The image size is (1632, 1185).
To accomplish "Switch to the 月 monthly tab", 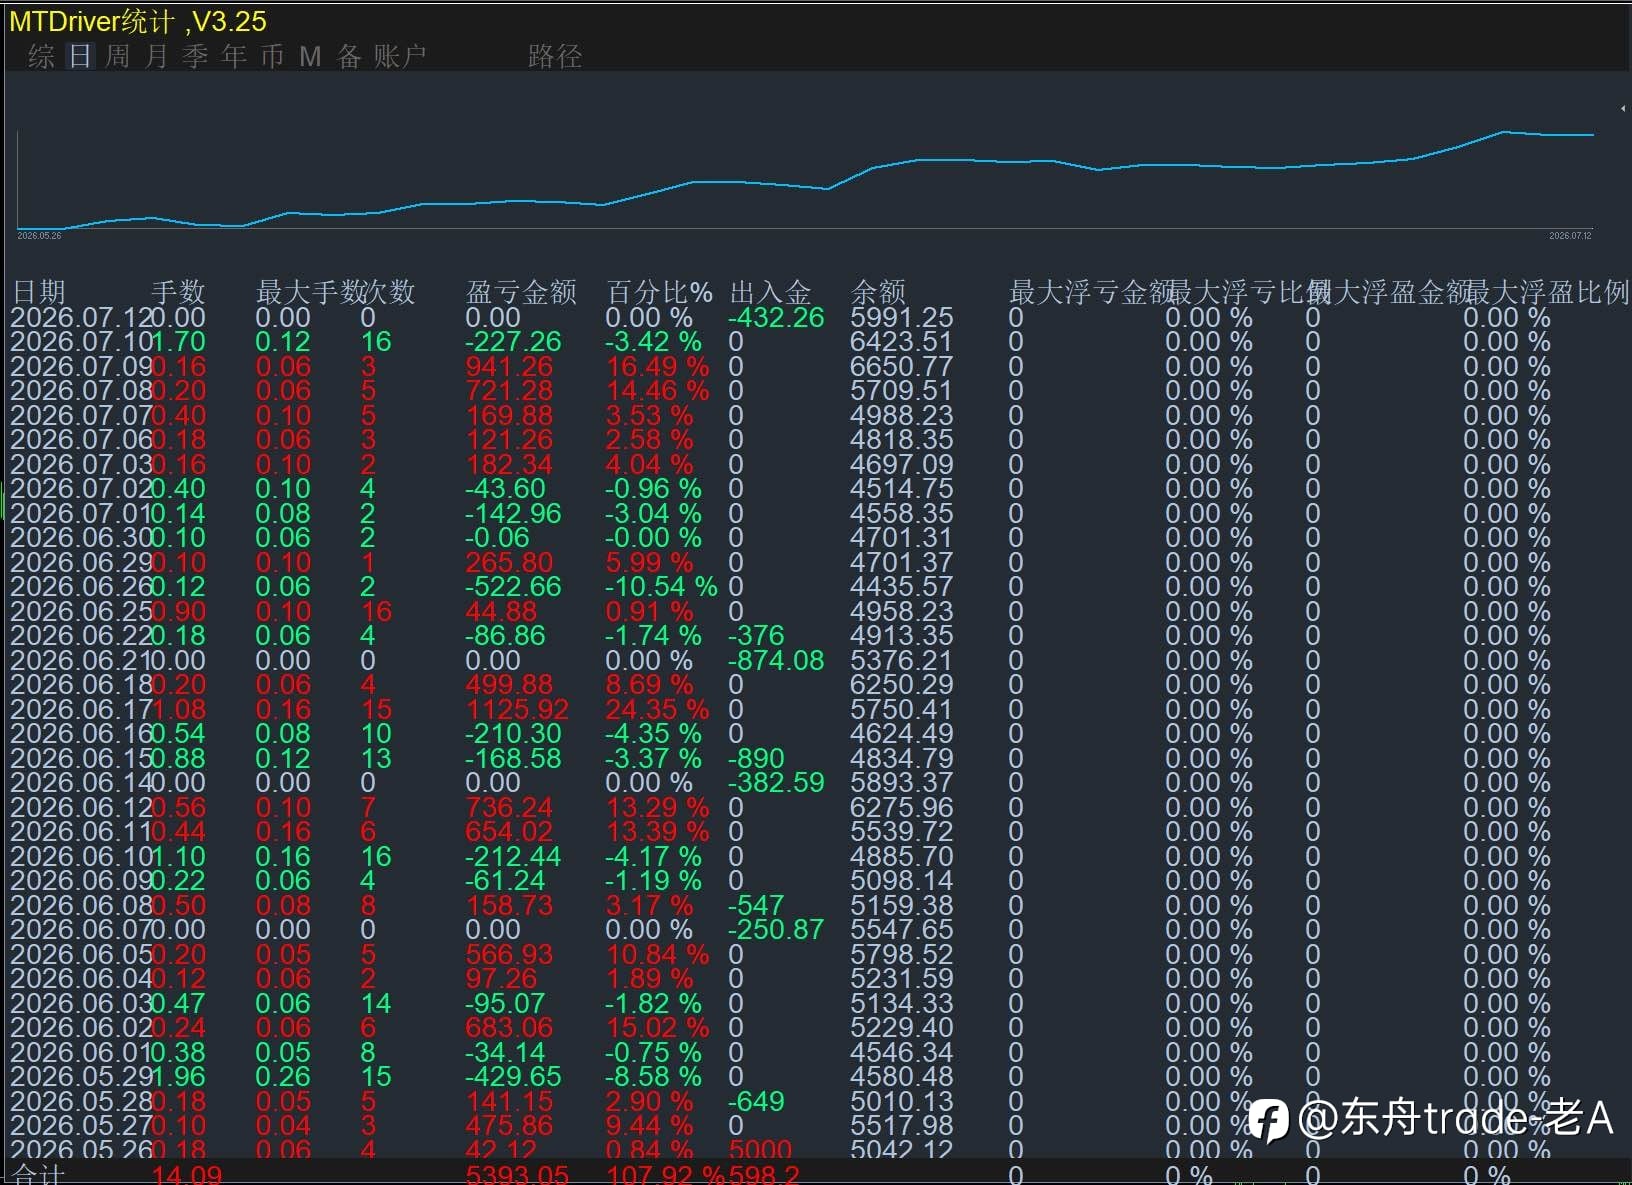I will coord(156,56).
